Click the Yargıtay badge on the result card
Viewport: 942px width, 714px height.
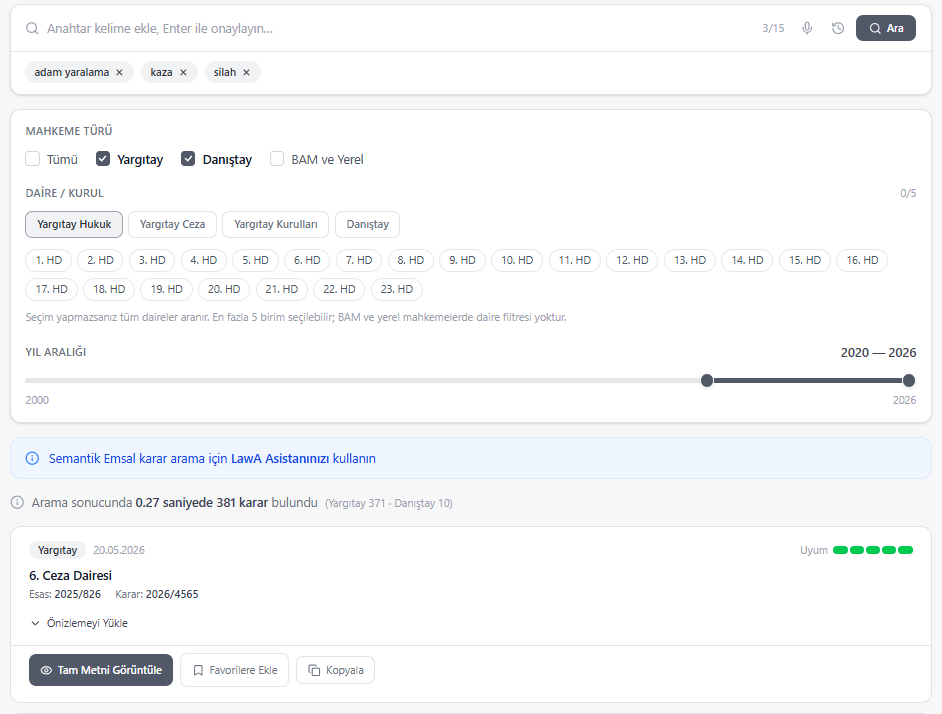[58, 550]
